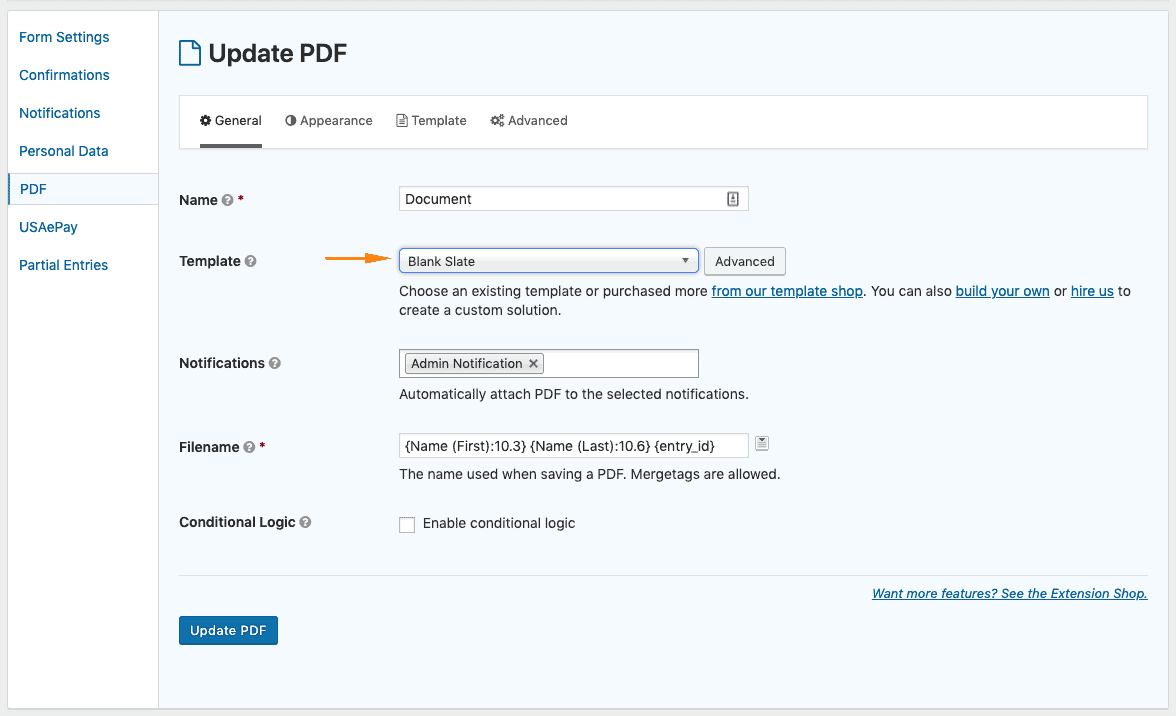Click the help icon beside Filename label
1176x716 pixels.
click(x=249, y=447)
